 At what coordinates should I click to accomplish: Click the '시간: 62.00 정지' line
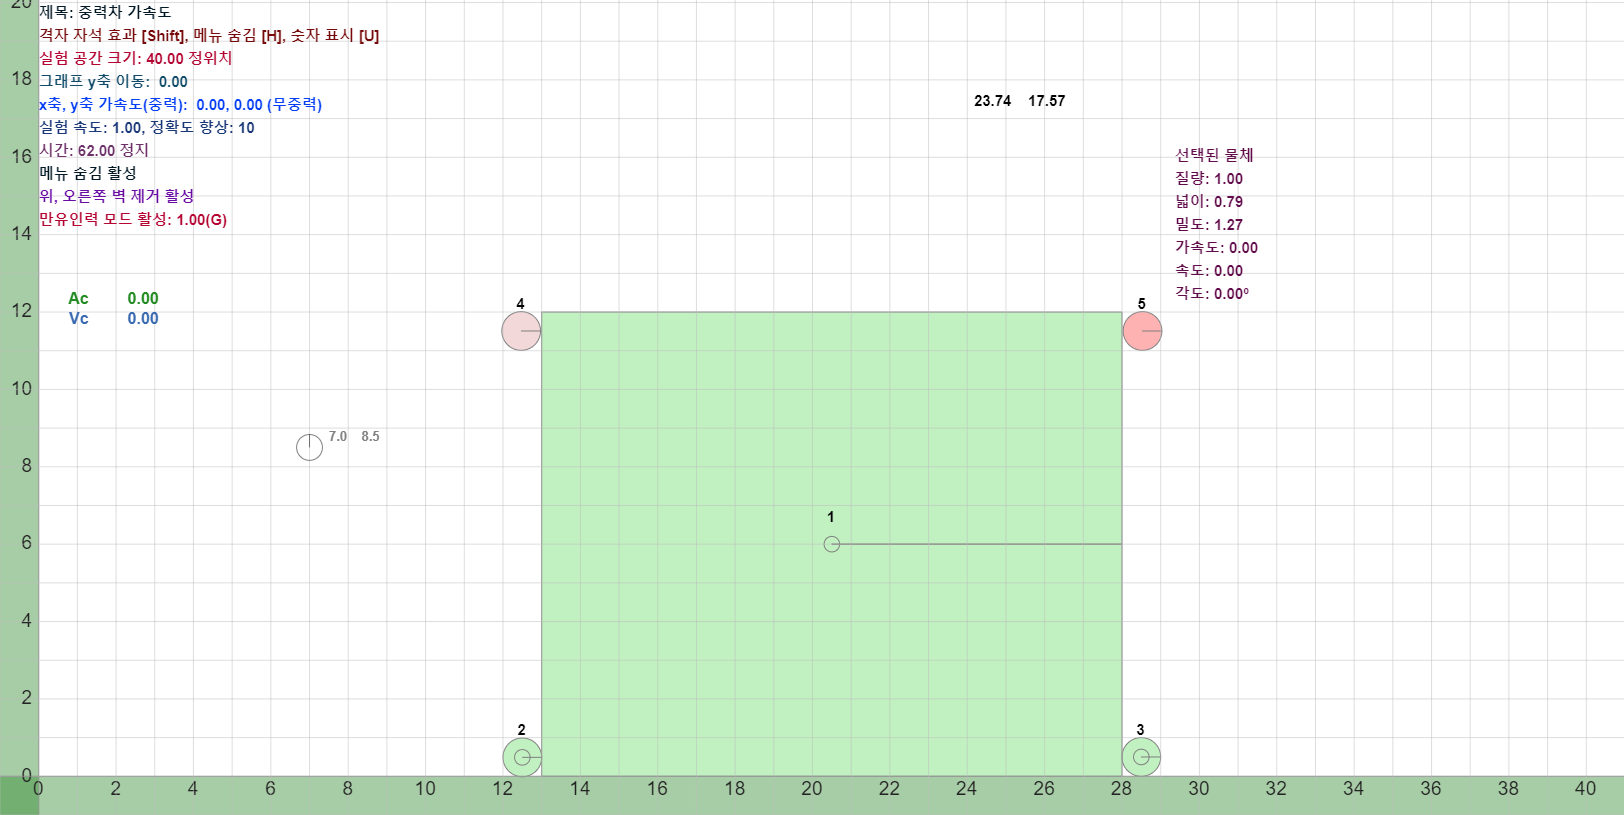[x=94, y=150]
